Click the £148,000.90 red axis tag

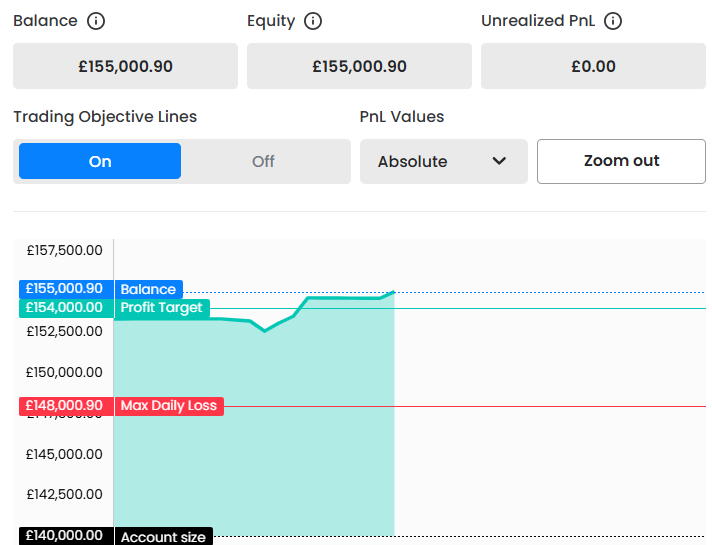click(x=65, y=405)
